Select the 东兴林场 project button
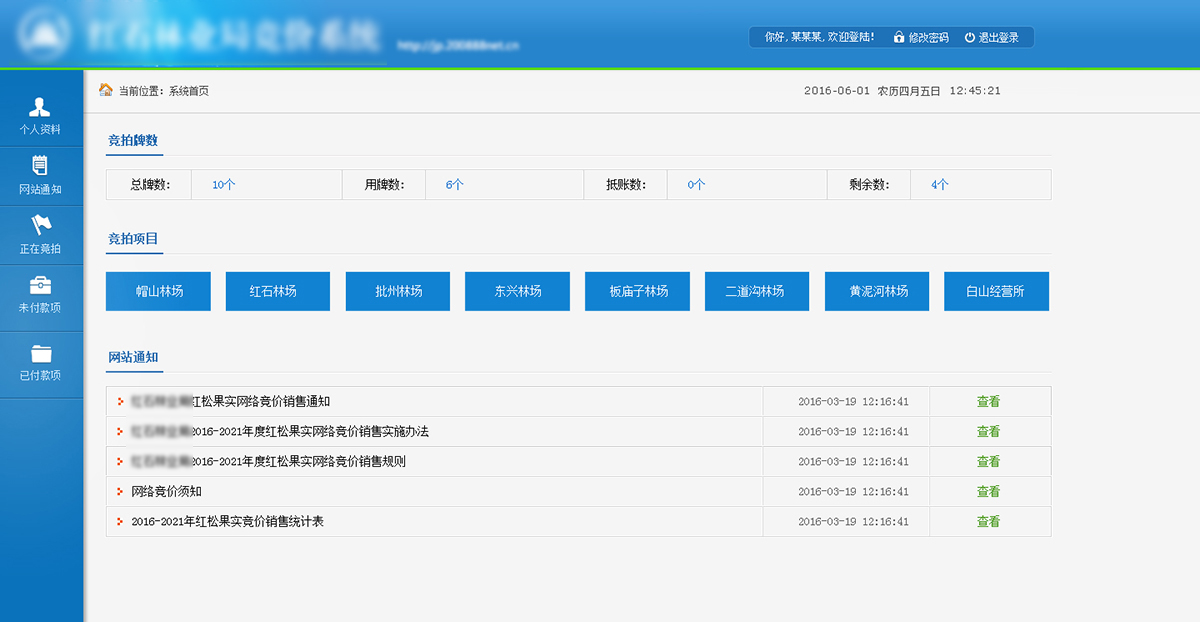1200x622 pixels. click(x=517, y=291)
